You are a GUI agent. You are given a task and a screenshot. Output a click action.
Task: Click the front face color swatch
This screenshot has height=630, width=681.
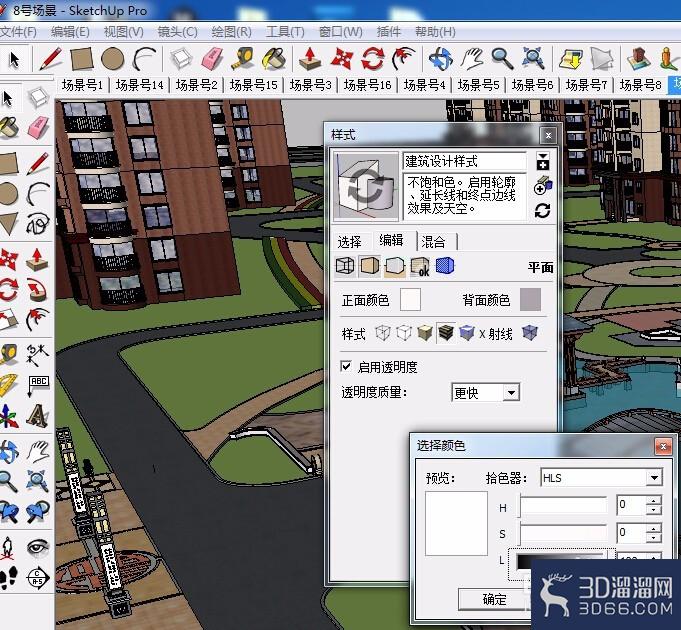pyautogui.click(x=410, y=300)
